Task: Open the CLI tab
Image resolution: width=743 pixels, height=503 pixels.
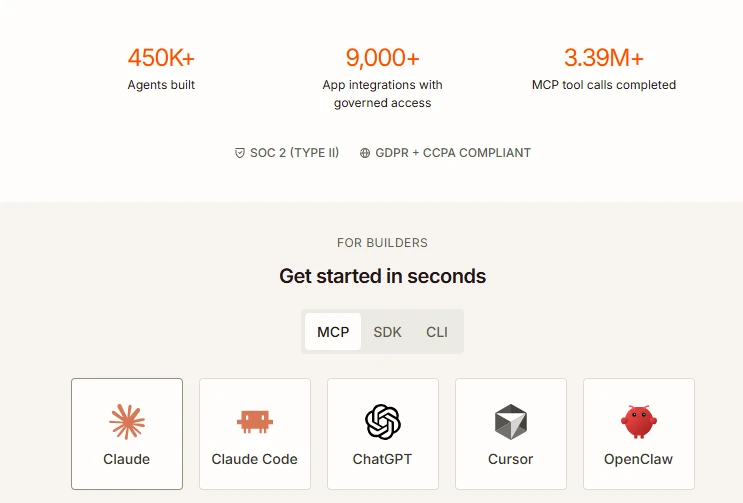Action: pyautogui.click(x=436, y=332)
